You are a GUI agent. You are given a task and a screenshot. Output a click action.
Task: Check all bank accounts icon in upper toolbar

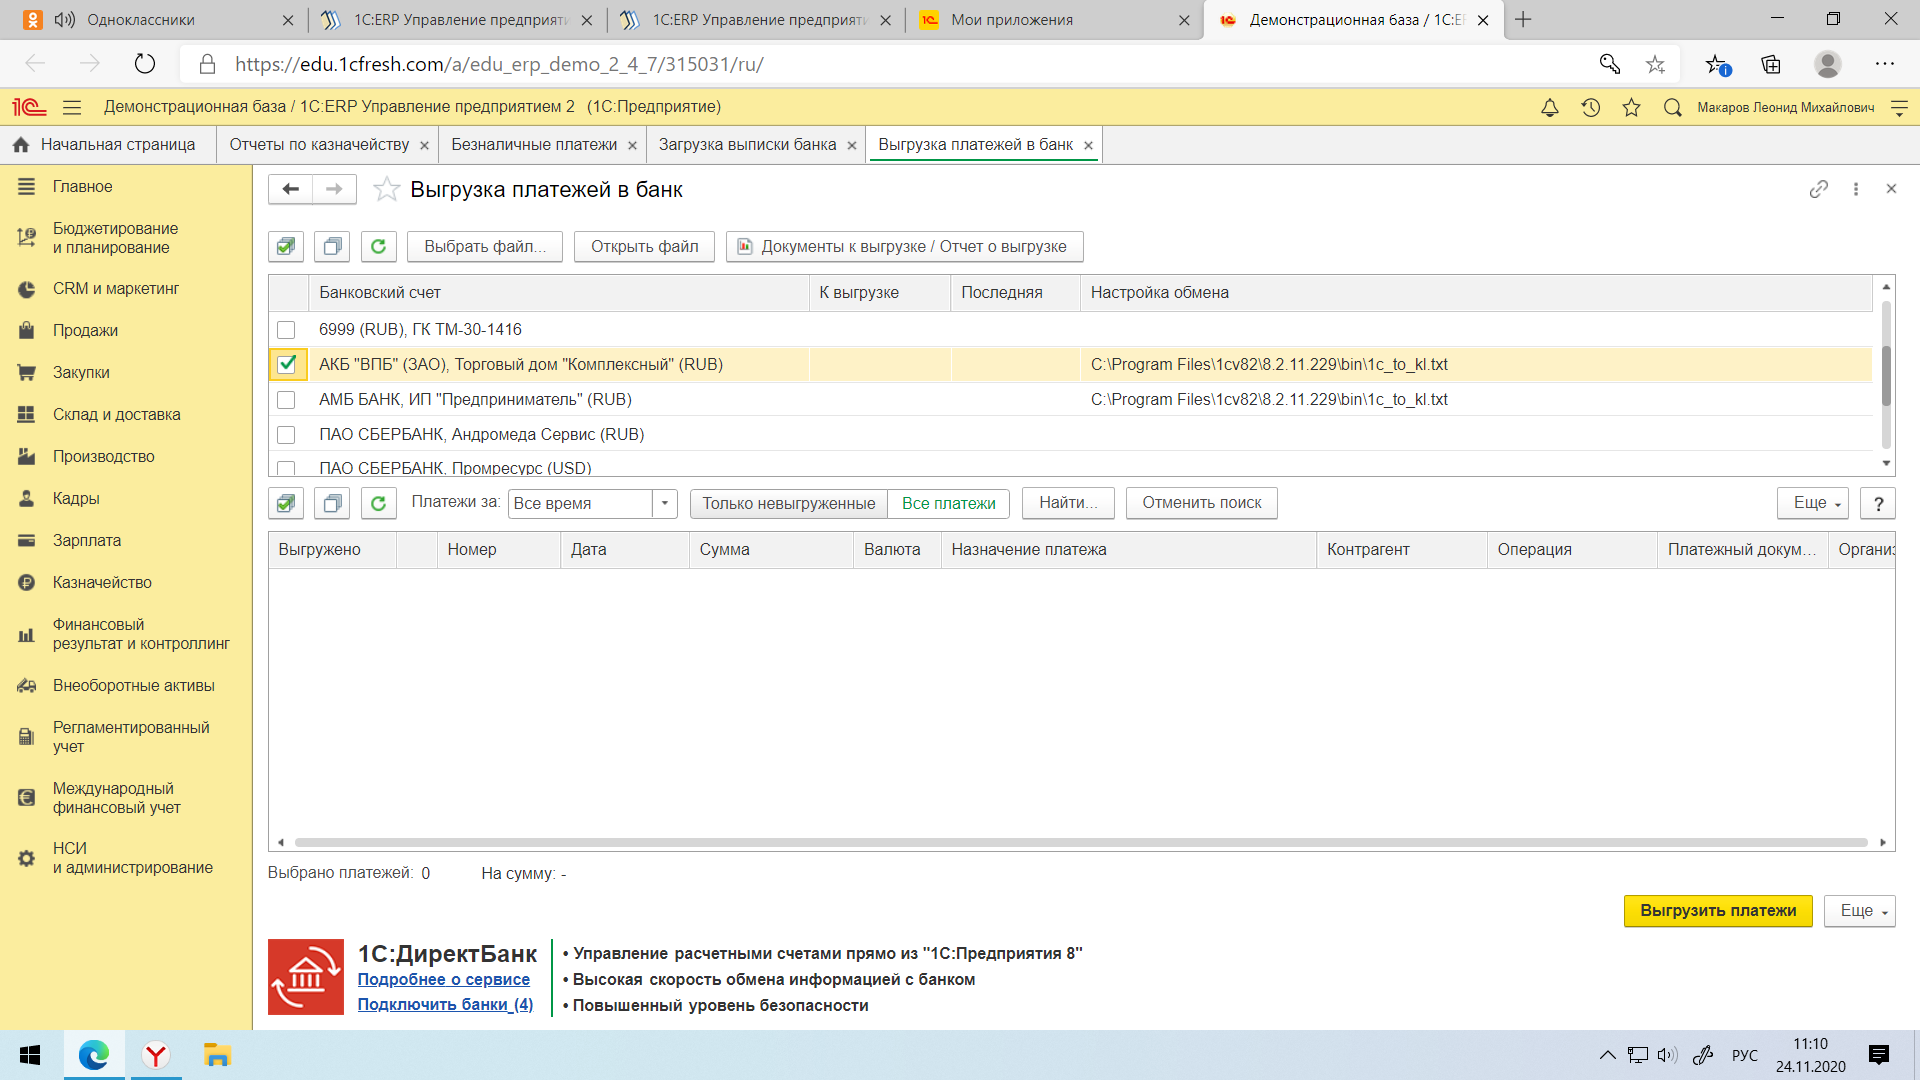286,246
